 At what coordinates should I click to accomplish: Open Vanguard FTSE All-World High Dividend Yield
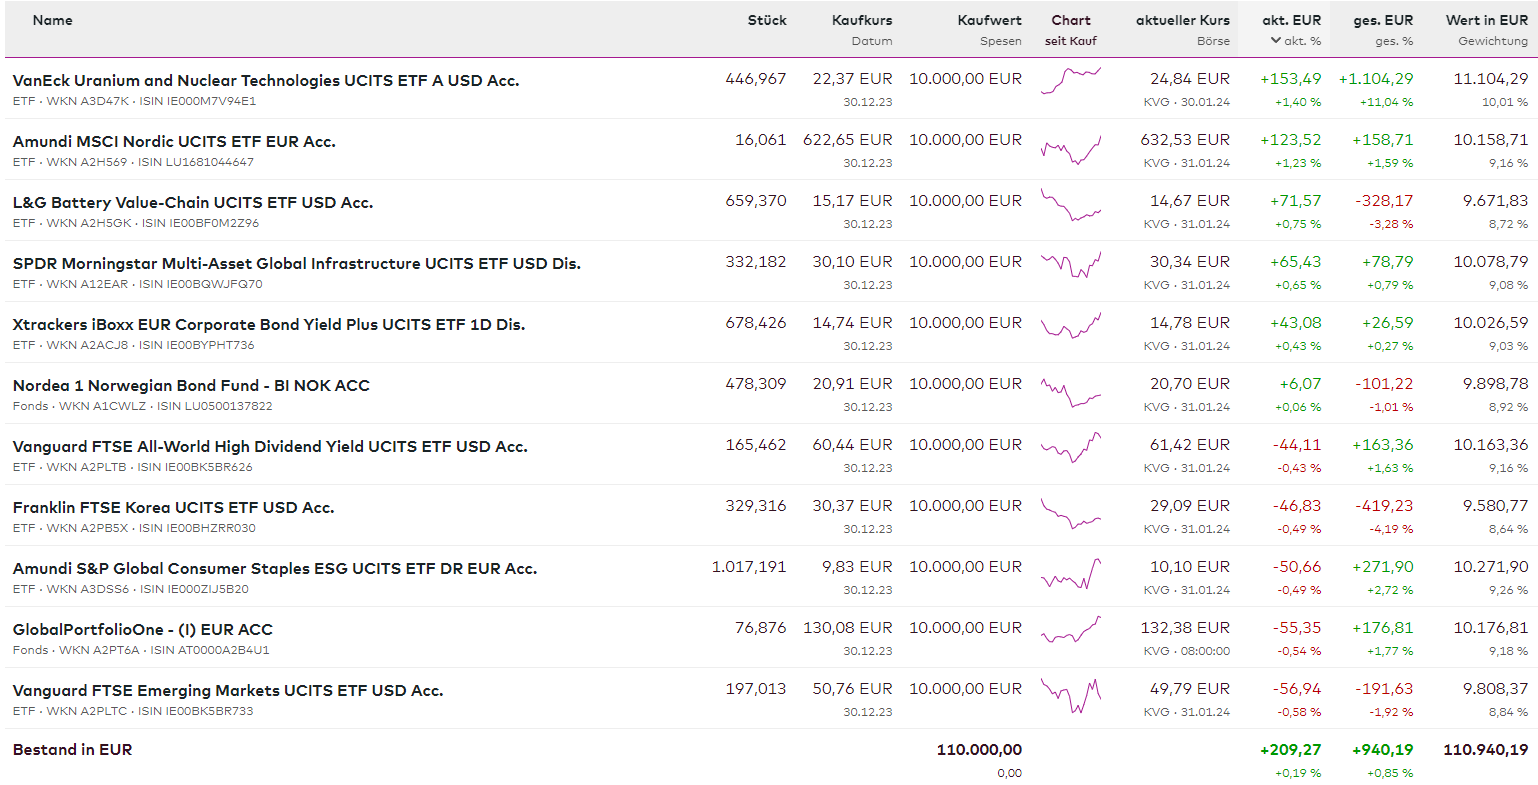[269, 447]
